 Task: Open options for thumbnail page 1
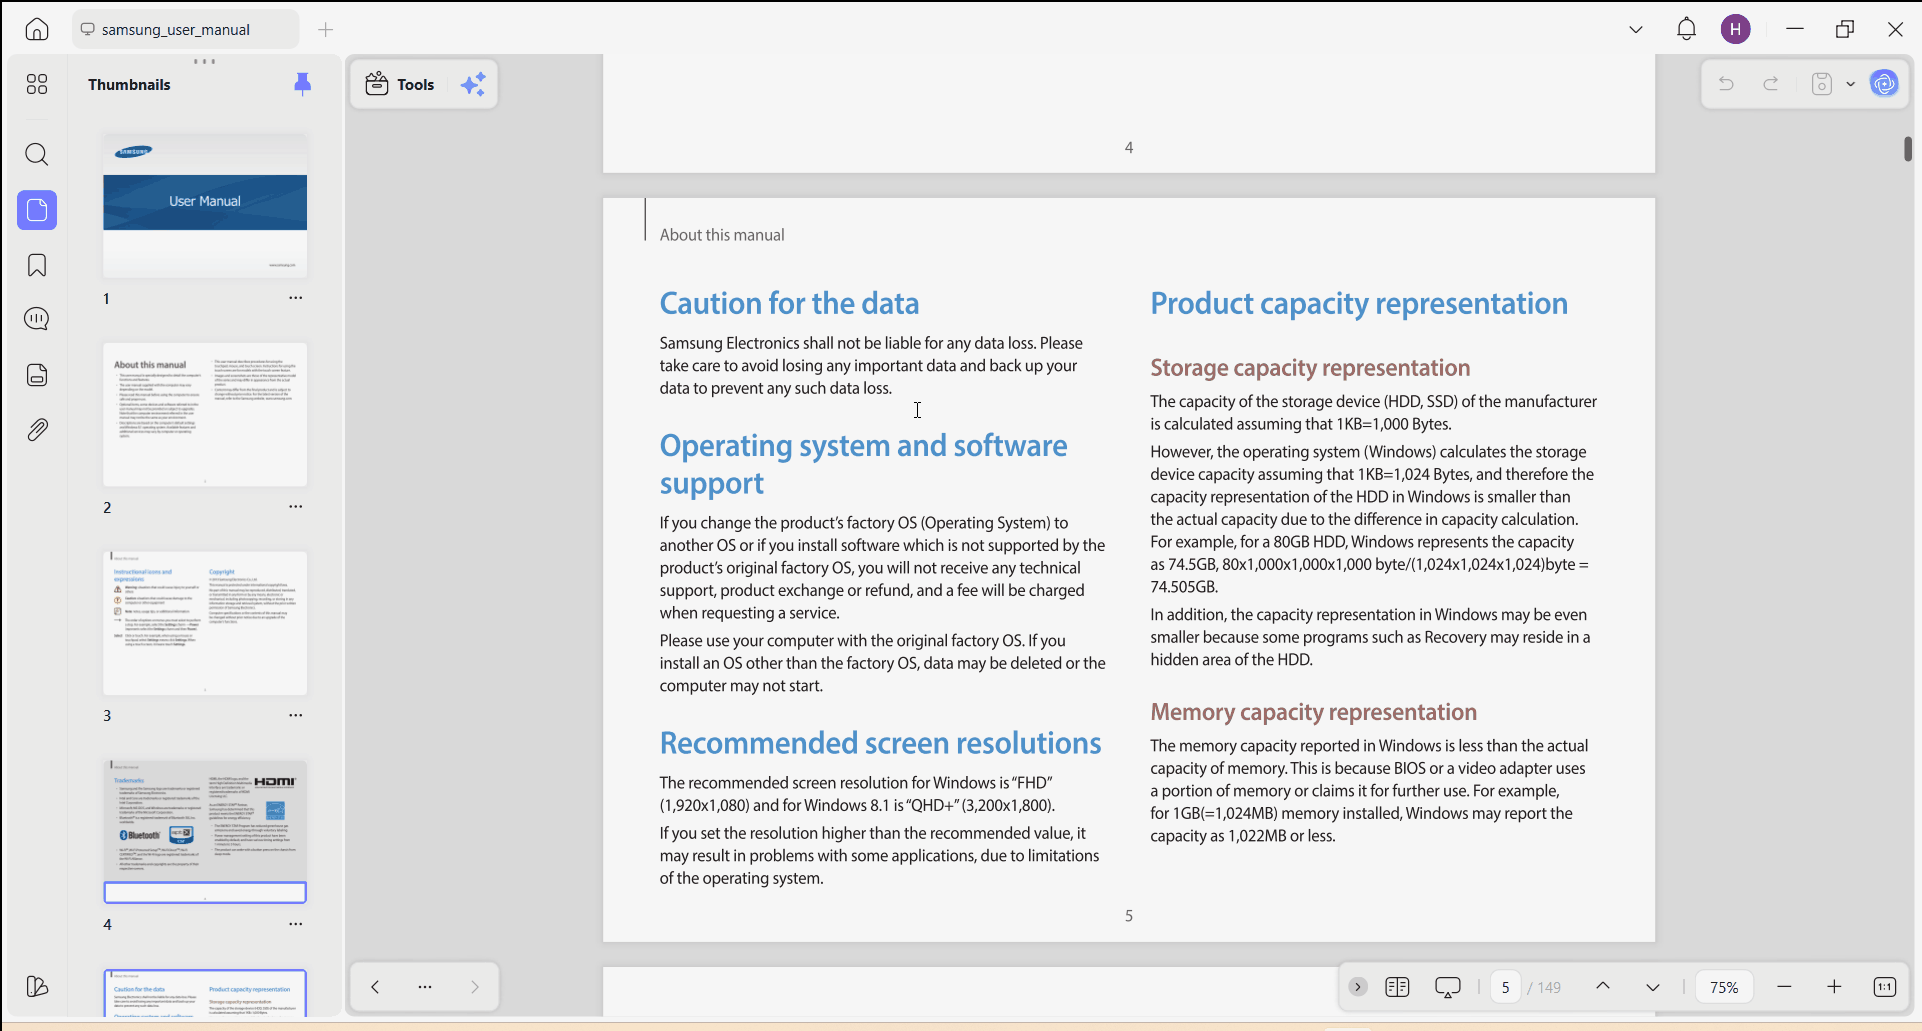296,298
